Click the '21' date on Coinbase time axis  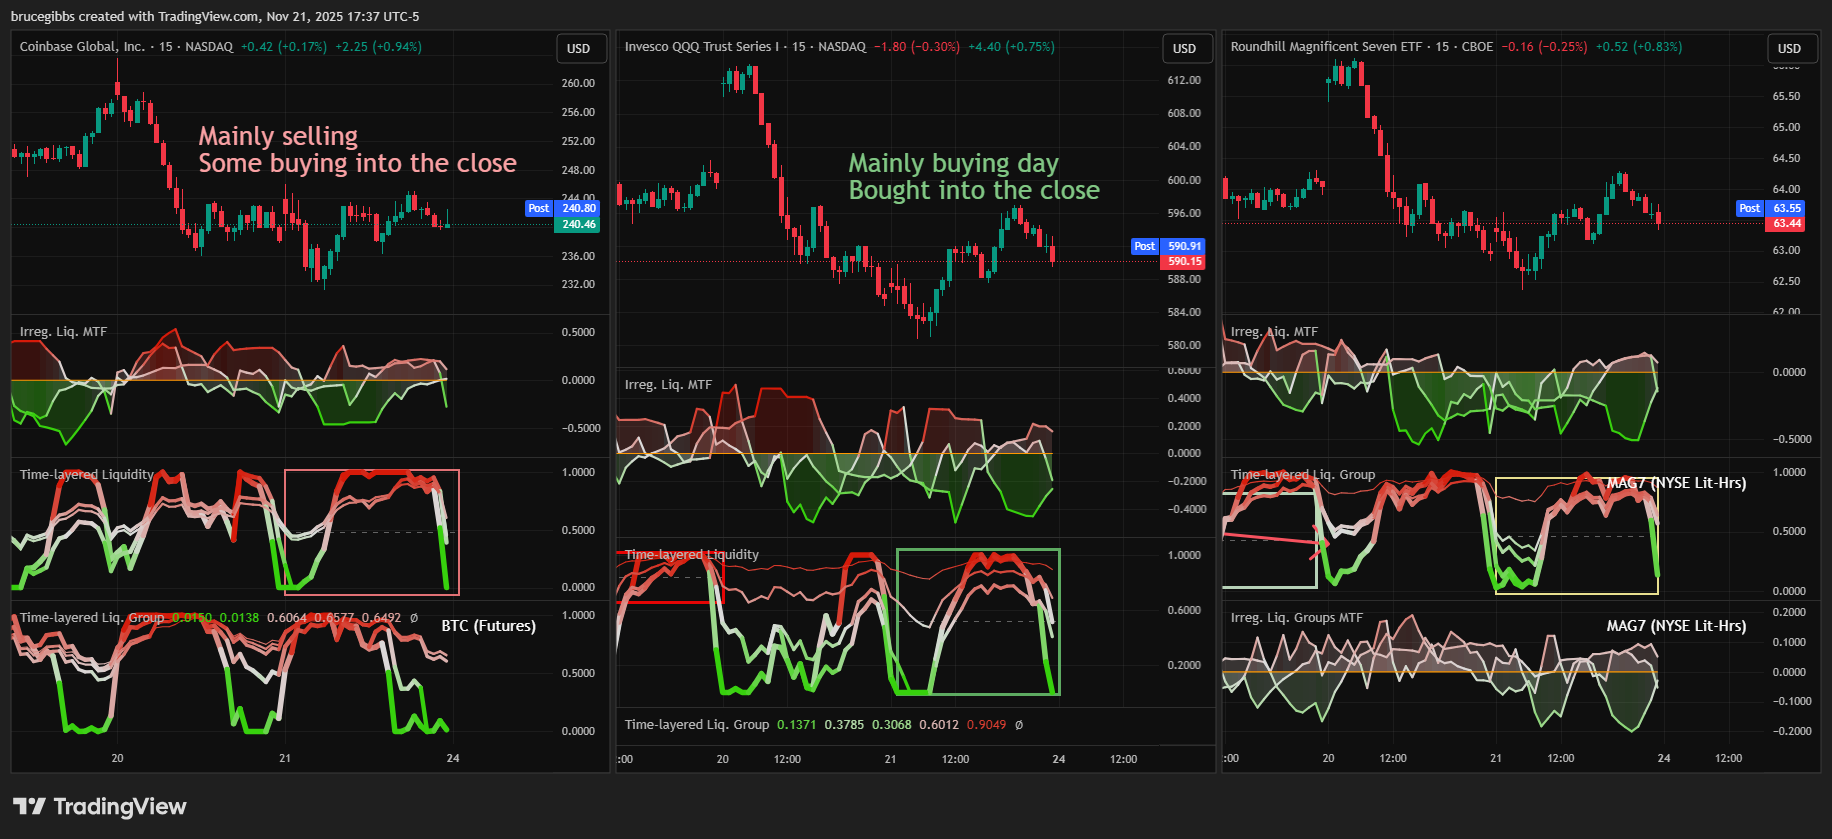click(x=285, y=758)
